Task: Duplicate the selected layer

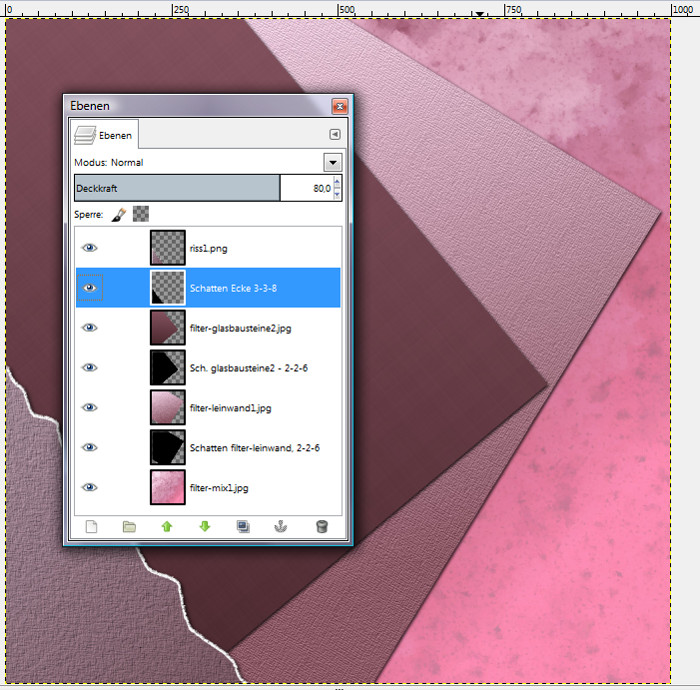Action: (x=243, y=526)
